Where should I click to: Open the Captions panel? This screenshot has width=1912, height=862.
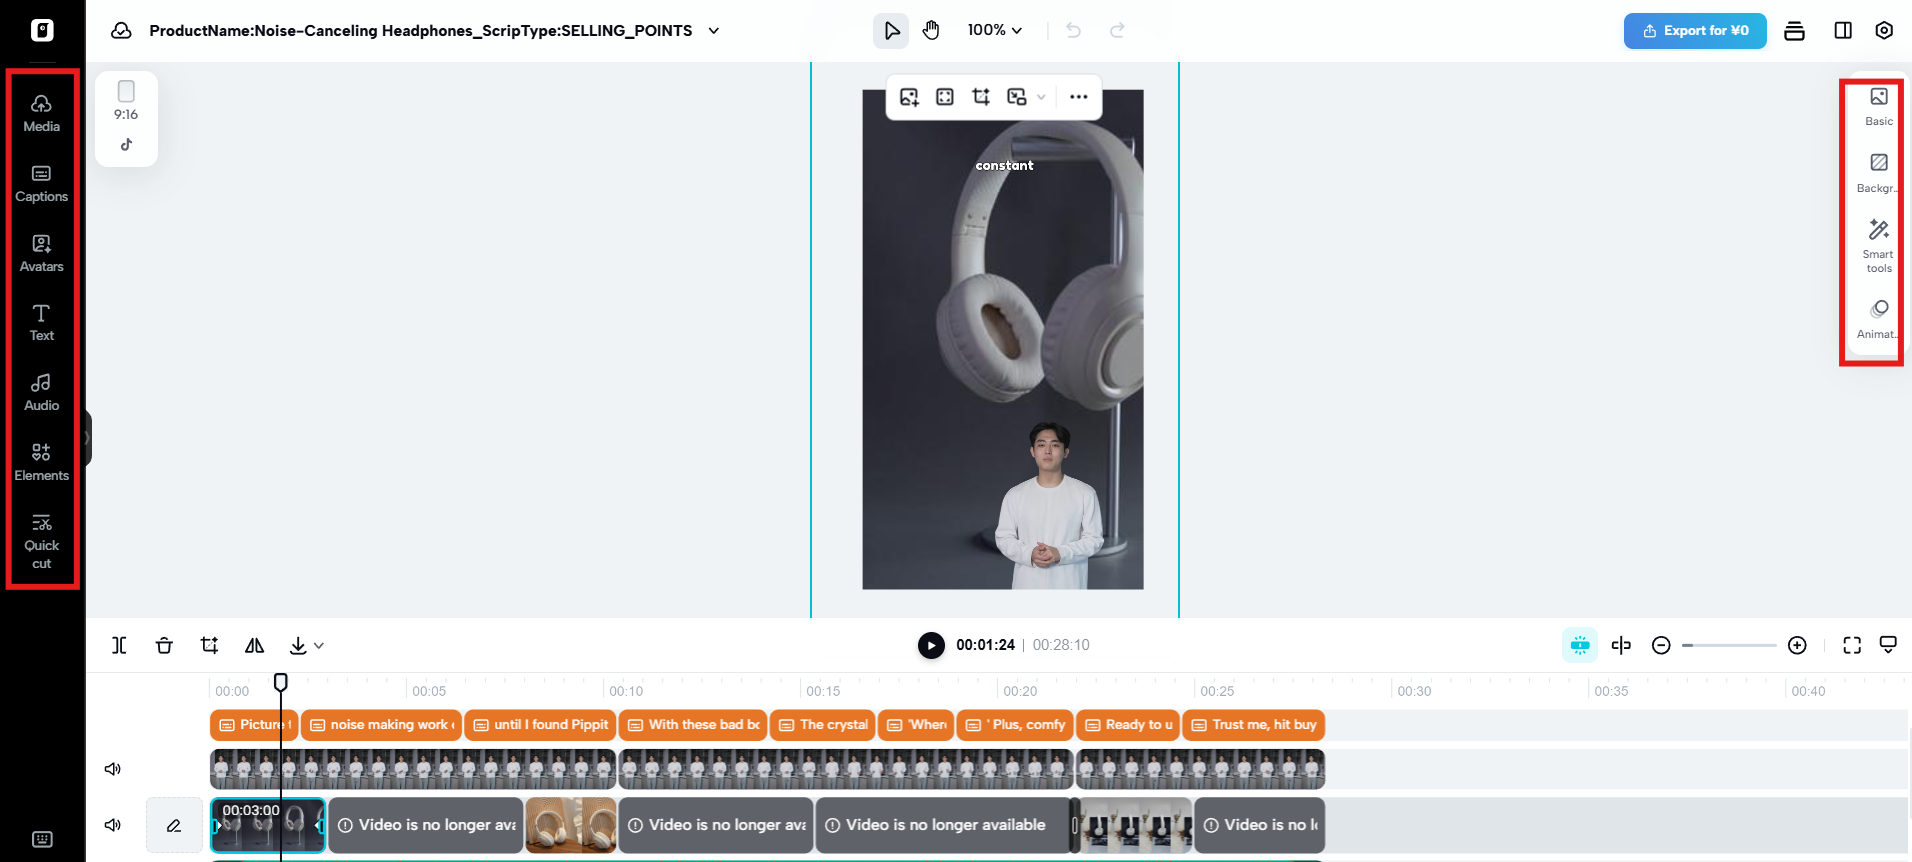click(x=41, y=183)
